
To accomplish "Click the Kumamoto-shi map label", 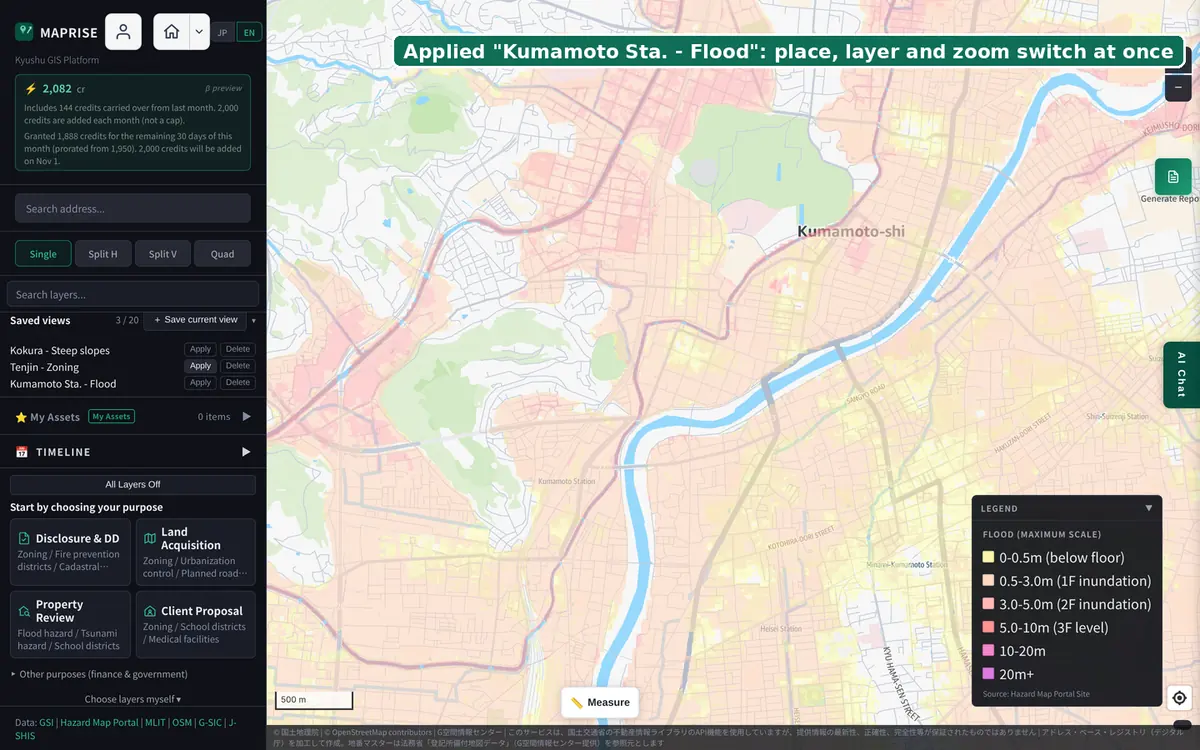I will click(851, 231).
